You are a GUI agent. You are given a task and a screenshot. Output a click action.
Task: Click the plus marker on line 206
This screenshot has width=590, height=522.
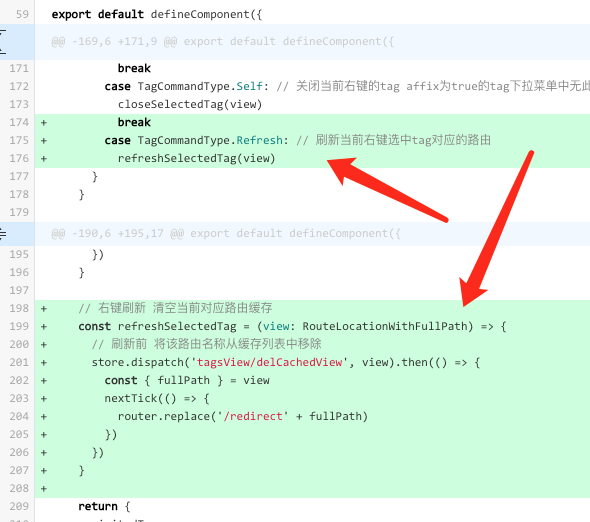[44, 453]
